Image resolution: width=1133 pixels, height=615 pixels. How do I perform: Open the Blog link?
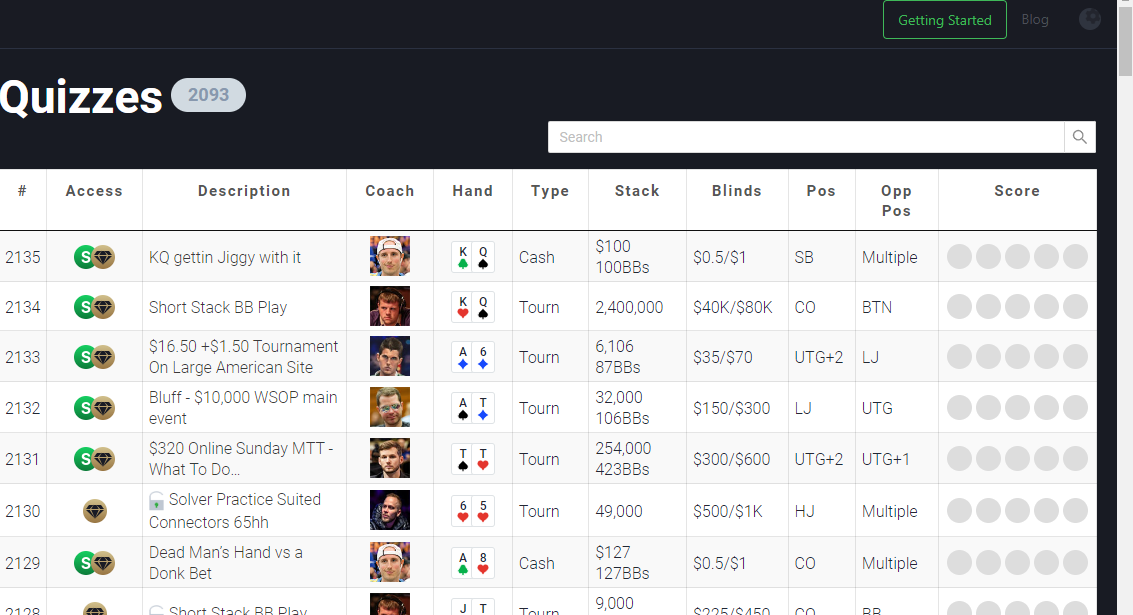point(1035,20)
